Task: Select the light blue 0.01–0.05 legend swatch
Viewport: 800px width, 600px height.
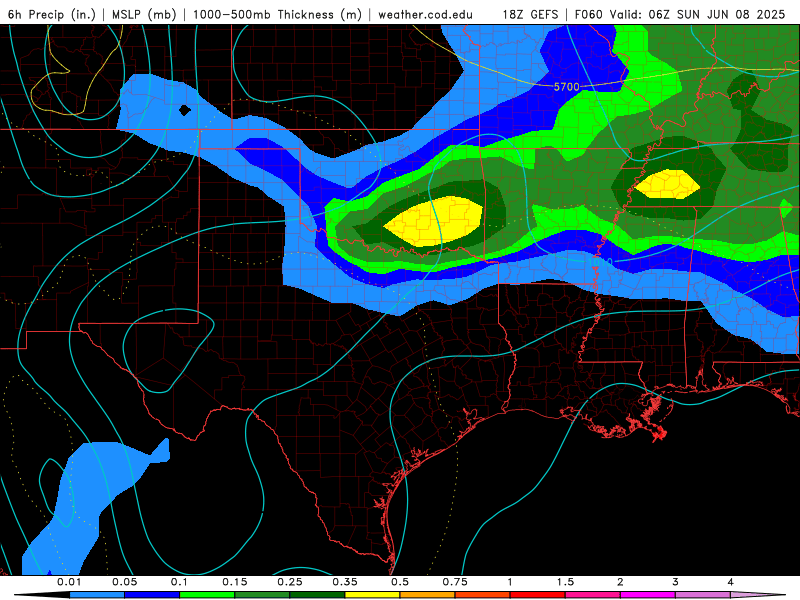Action: point(97,595)
